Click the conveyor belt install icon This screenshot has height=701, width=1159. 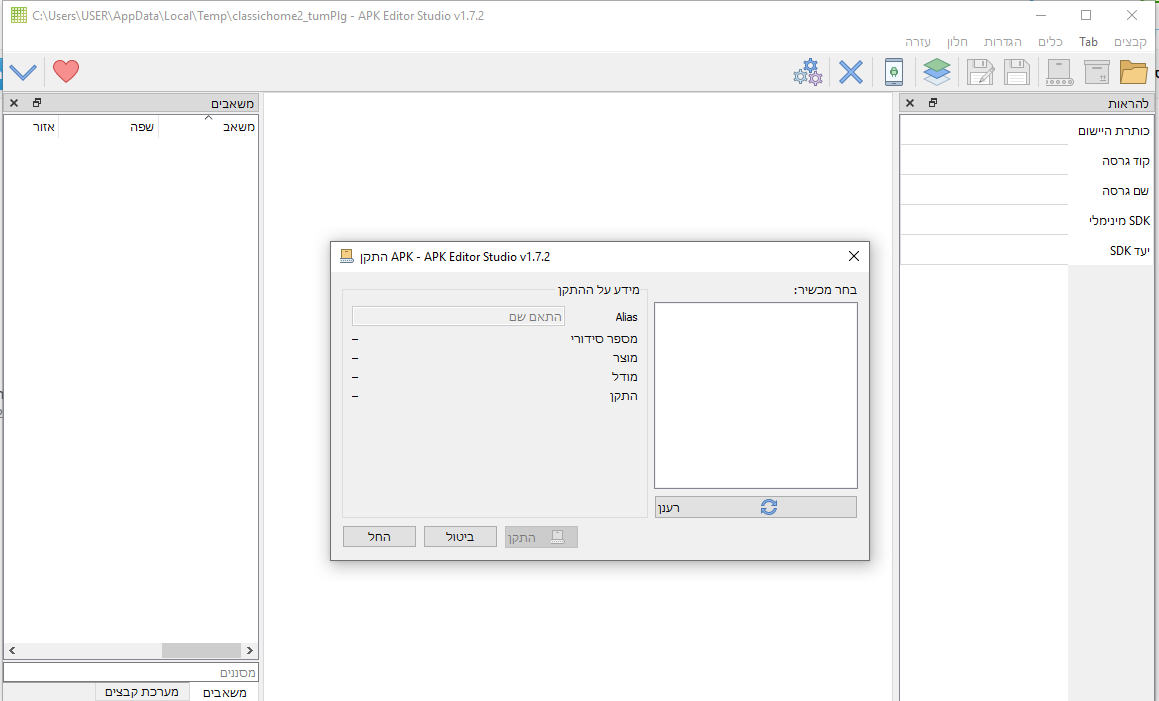(x=1059, y=72)
